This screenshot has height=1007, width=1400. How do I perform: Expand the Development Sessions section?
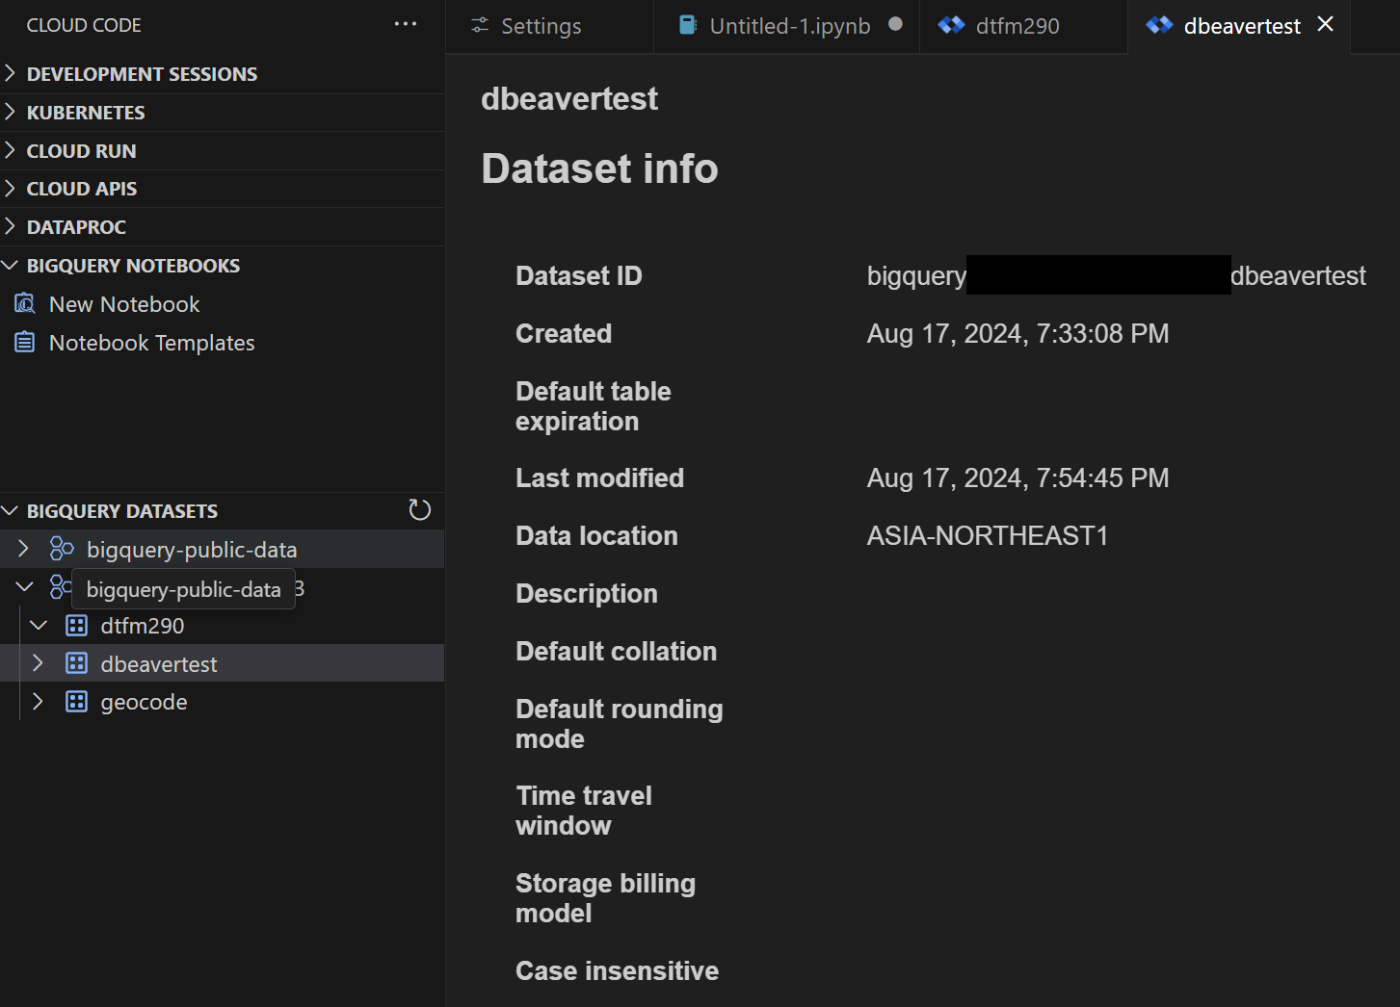click(x=10, y=73)
